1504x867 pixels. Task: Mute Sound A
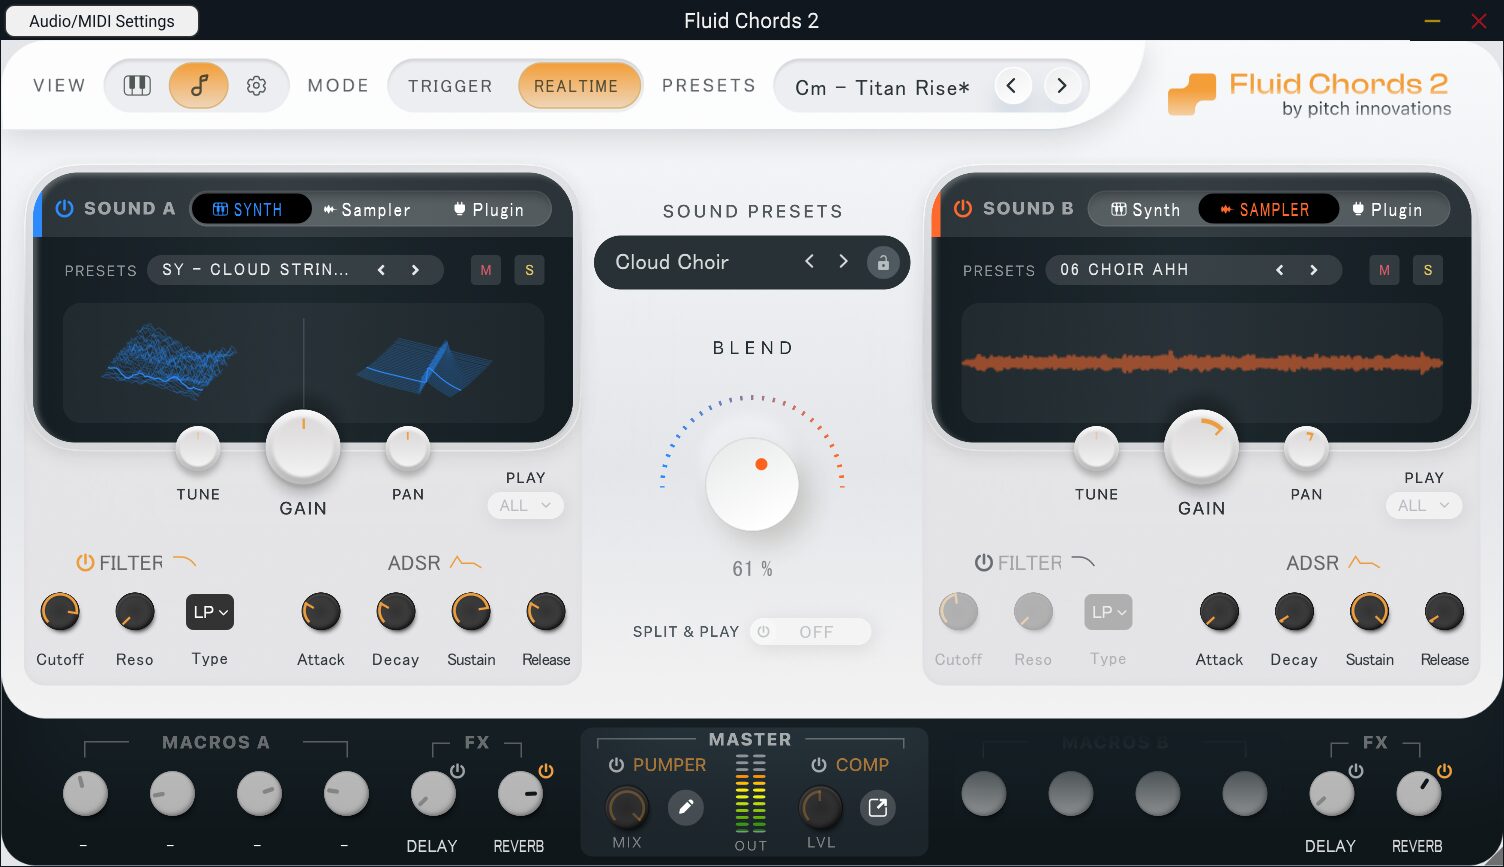(486, 270)
